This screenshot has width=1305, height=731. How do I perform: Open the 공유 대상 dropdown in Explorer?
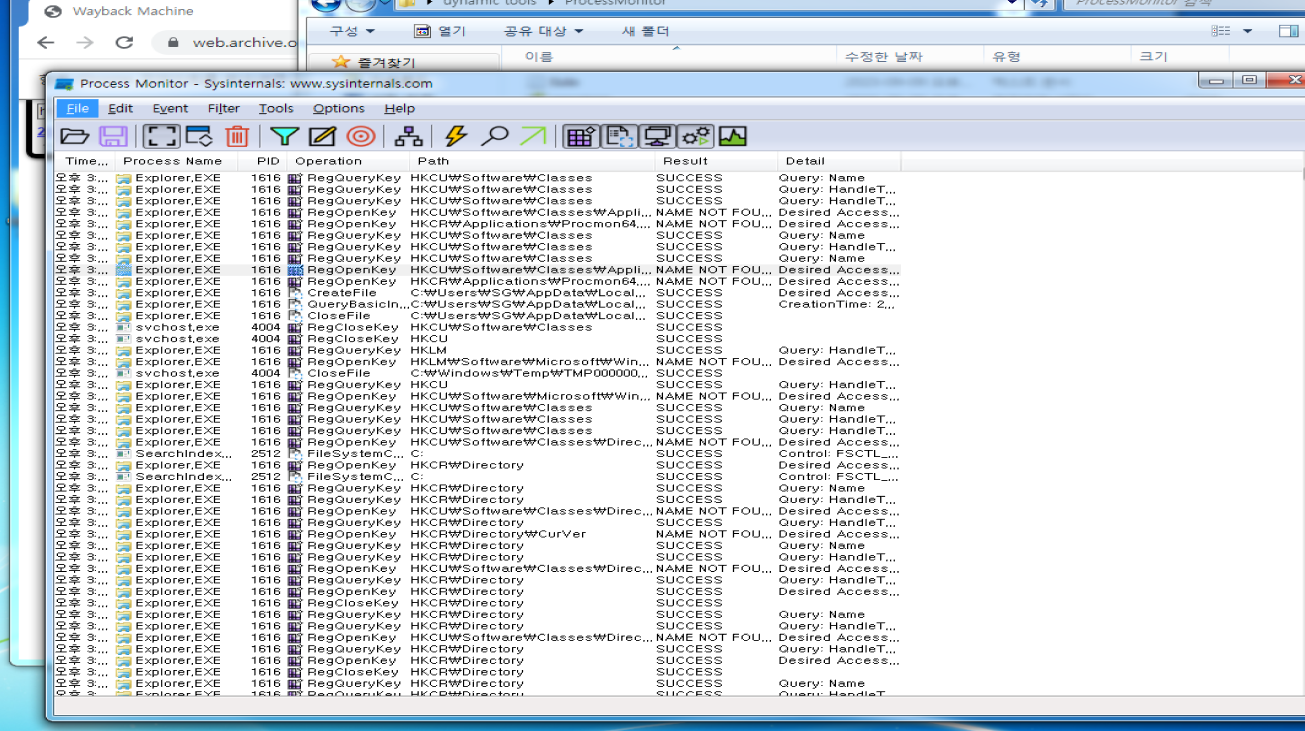pyautogui.click(x=544, y=31)
